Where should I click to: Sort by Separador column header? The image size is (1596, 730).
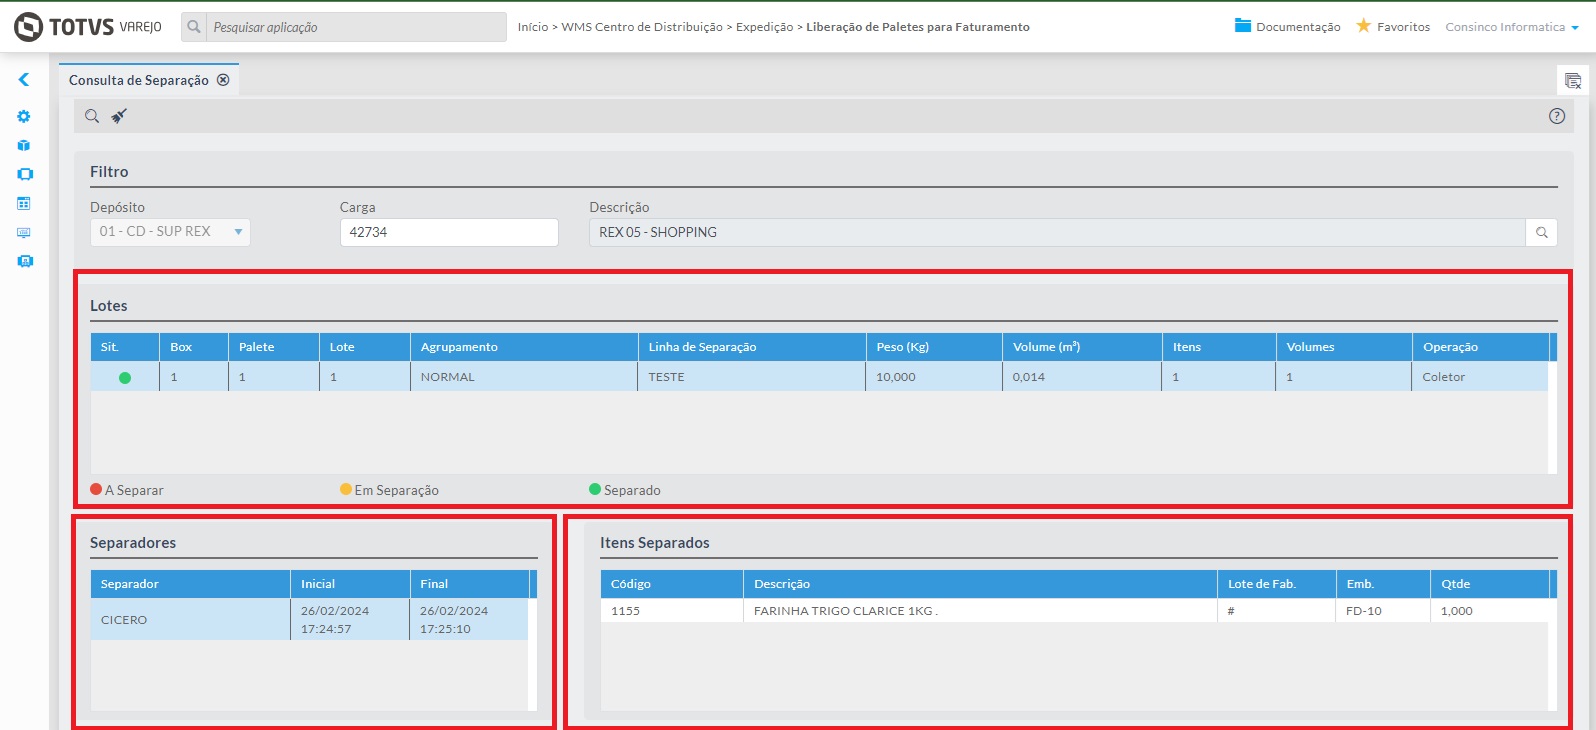(190, 584)
